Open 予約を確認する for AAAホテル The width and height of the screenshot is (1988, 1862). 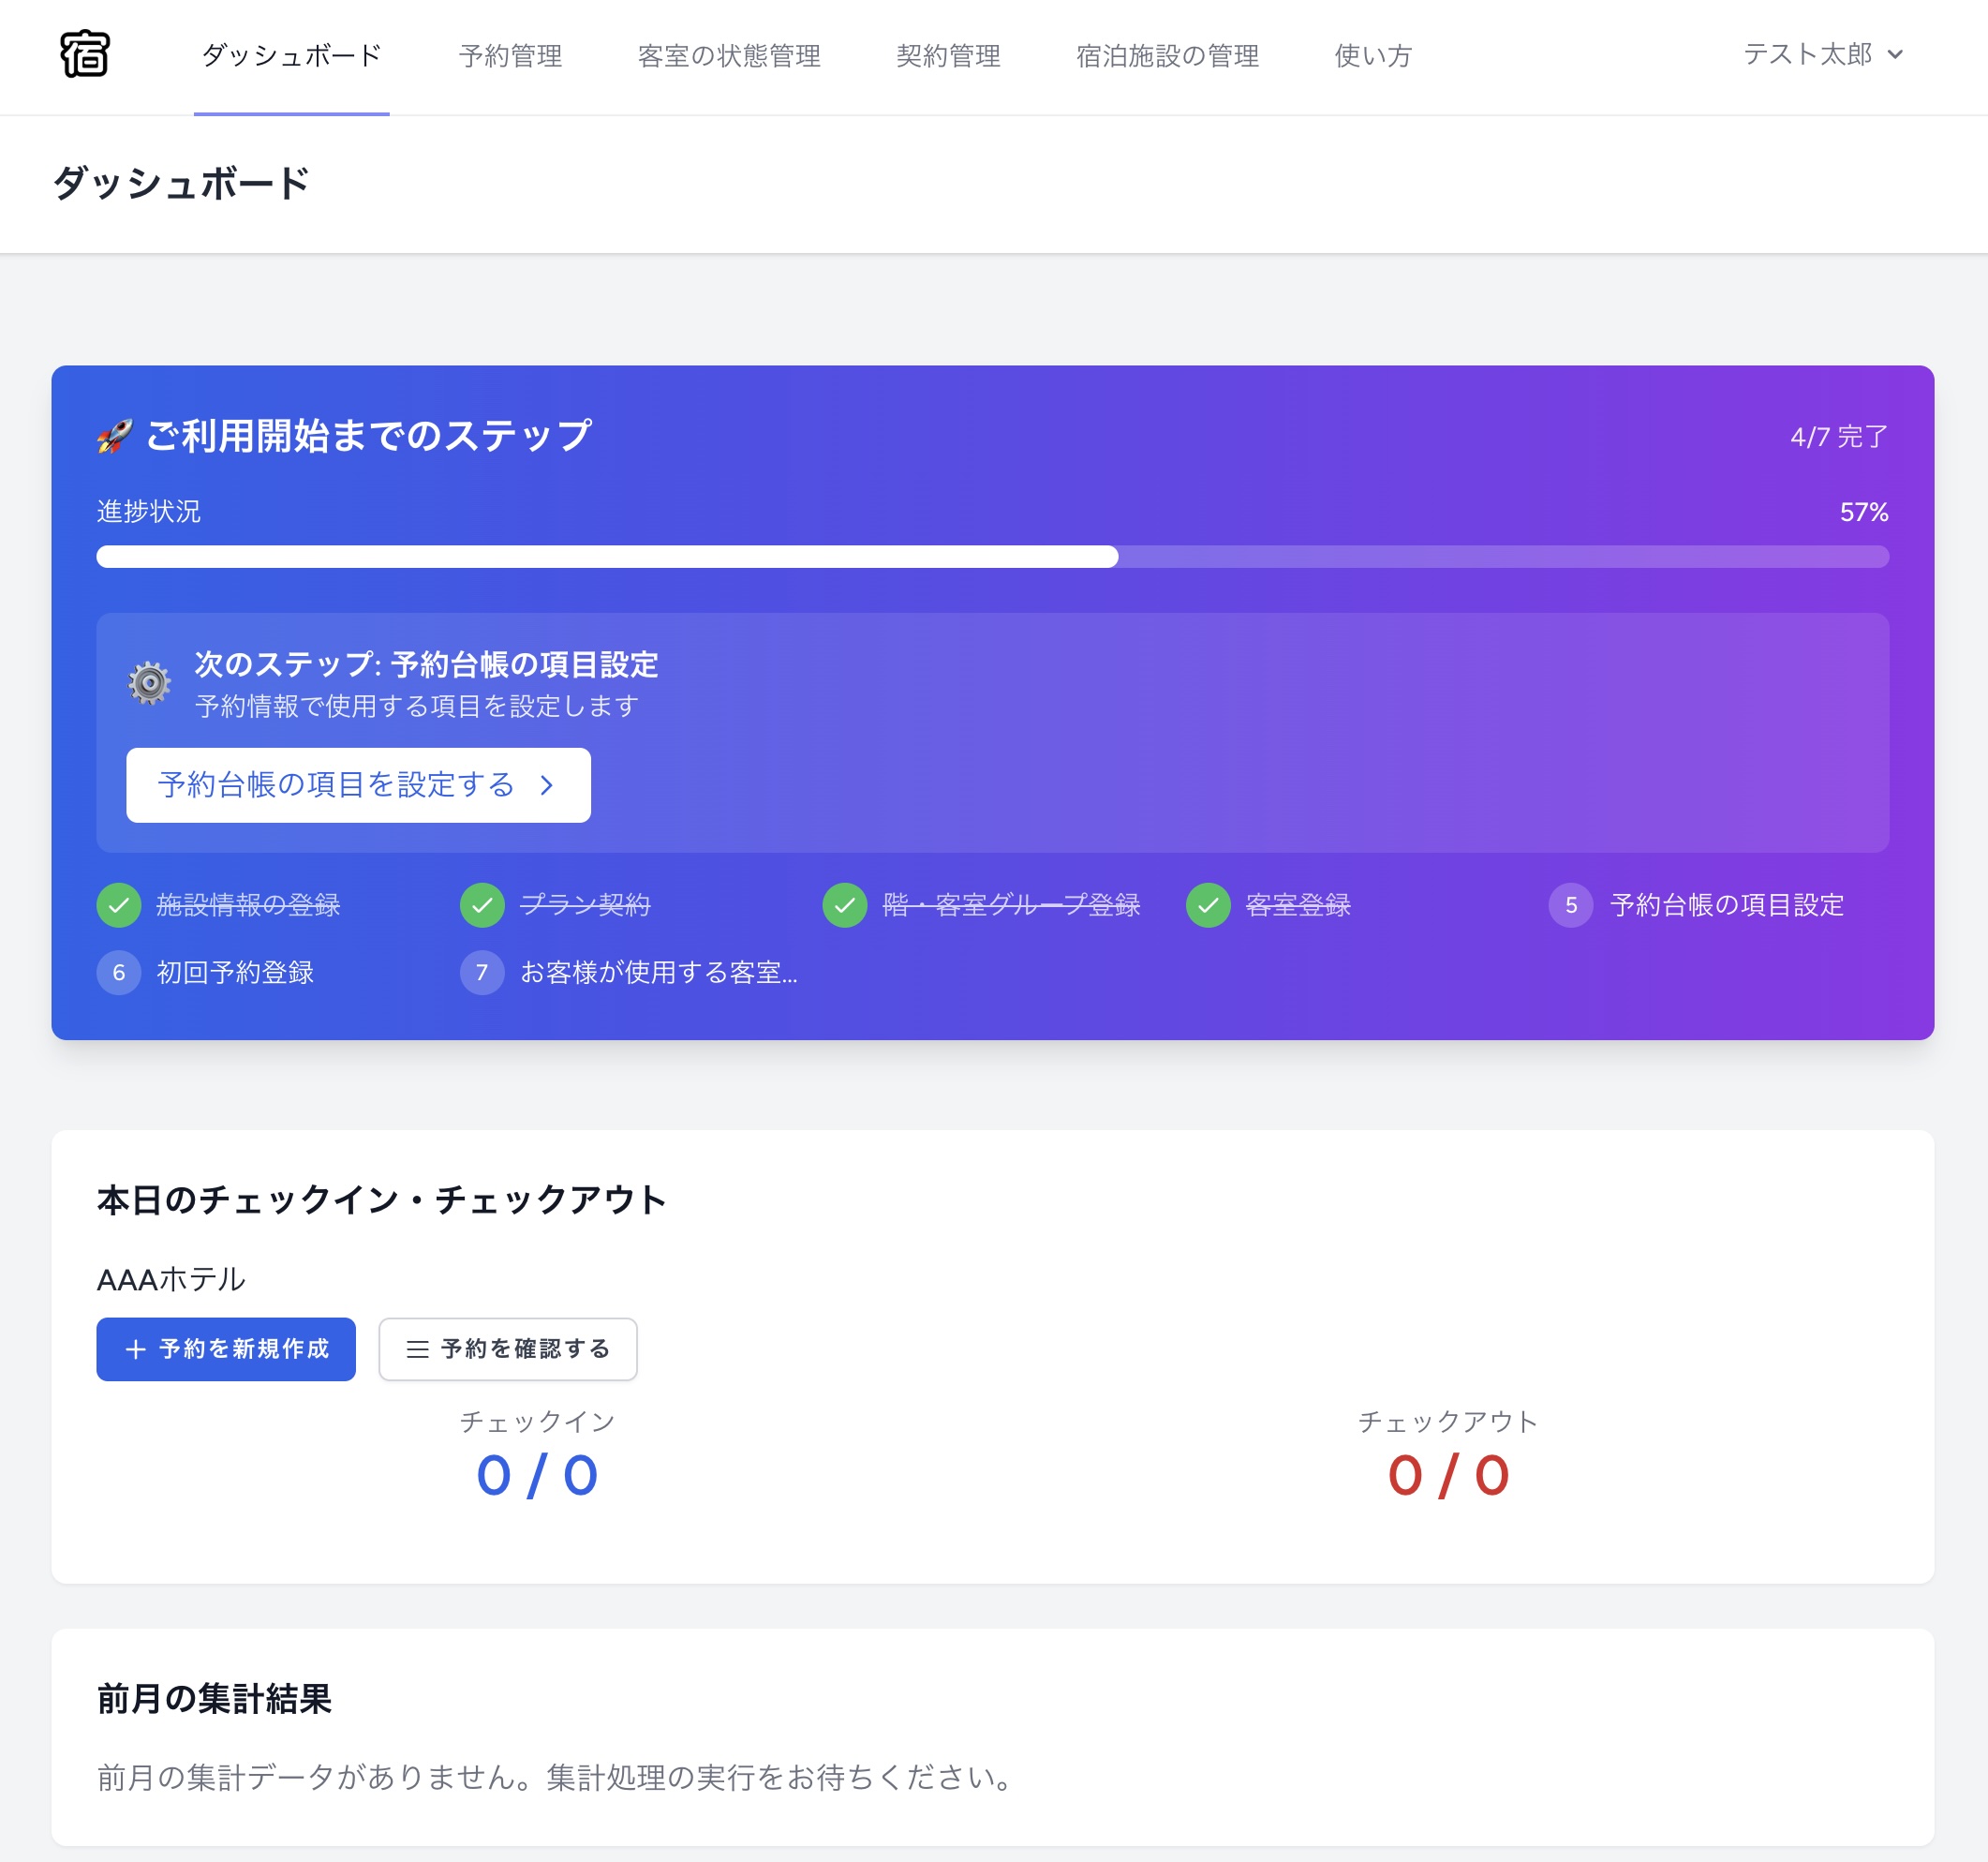pos(507,1349)
